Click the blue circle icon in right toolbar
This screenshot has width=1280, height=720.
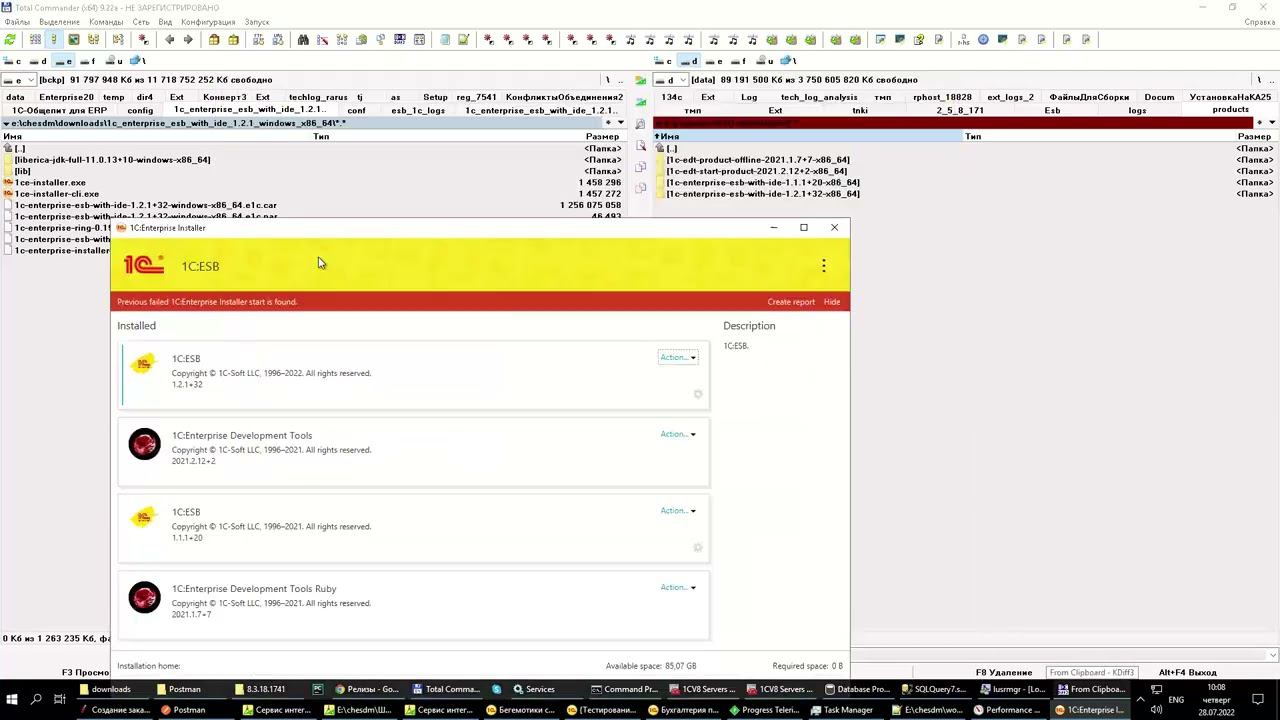(983, 40)
